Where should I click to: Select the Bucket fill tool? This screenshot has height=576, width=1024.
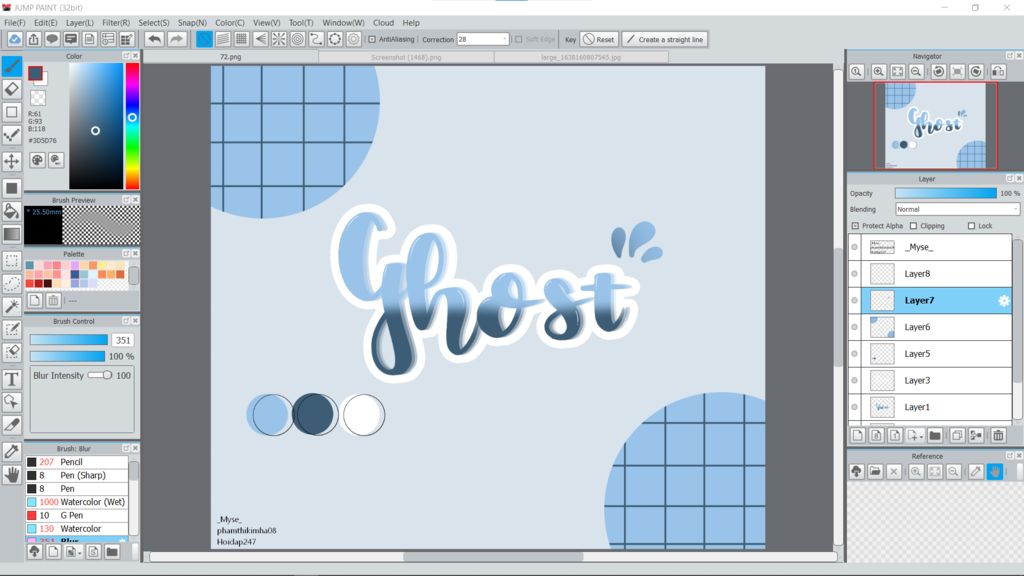click(x=12, y=211)
